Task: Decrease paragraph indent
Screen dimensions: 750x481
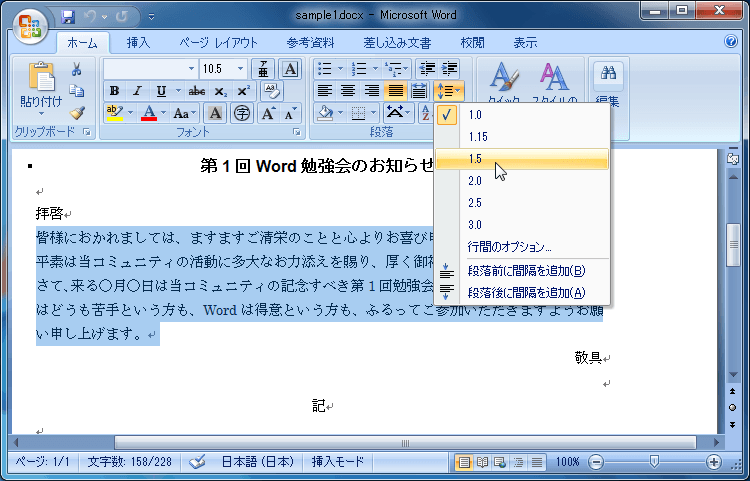Action: pyautogui.click(x=427, y=69)
